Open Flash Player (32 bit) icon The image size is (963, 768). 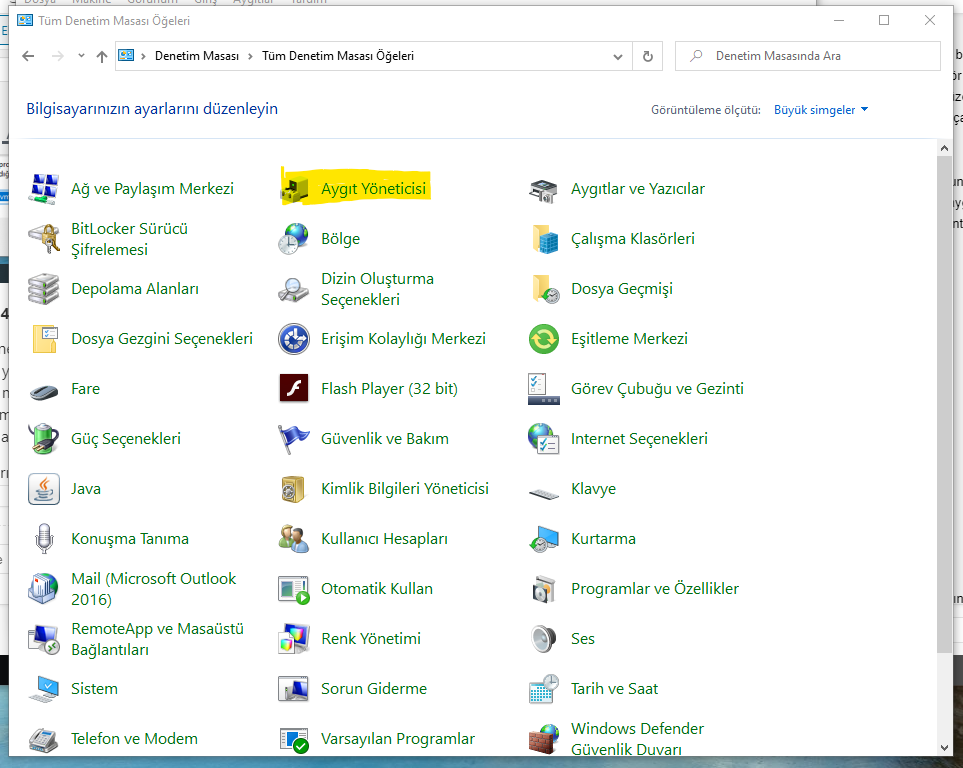[x=293, y=388]
